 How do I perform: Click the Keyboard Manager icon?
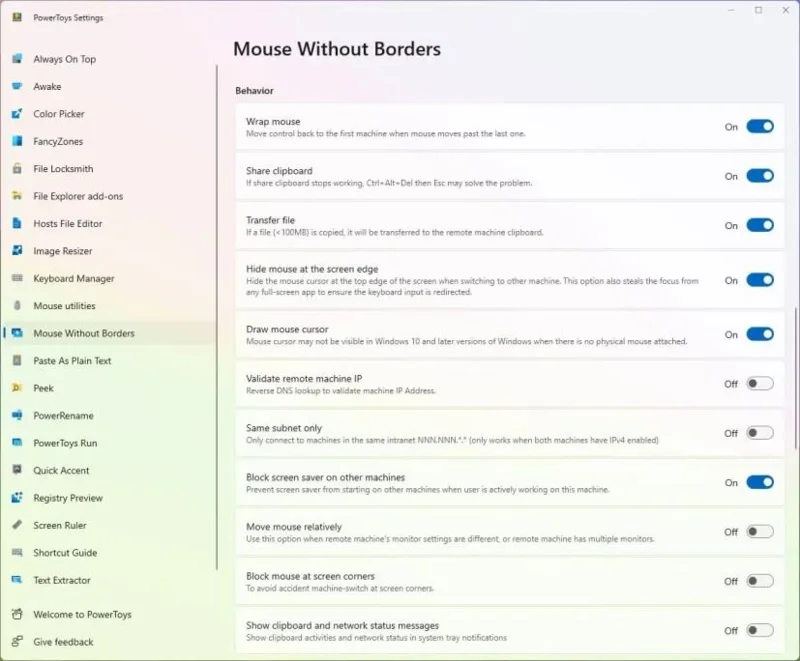pos(17,278)
